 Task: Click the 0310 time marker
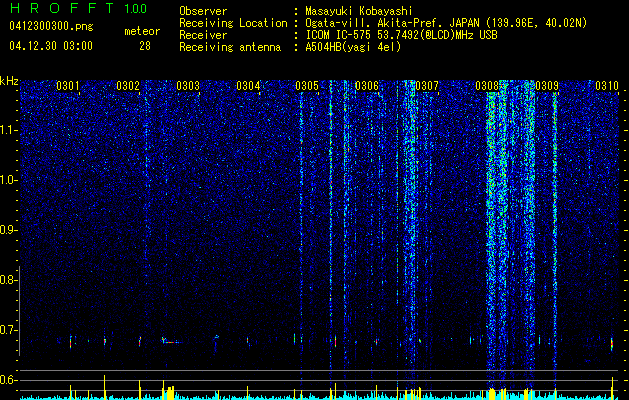click(x=607, y=85)
